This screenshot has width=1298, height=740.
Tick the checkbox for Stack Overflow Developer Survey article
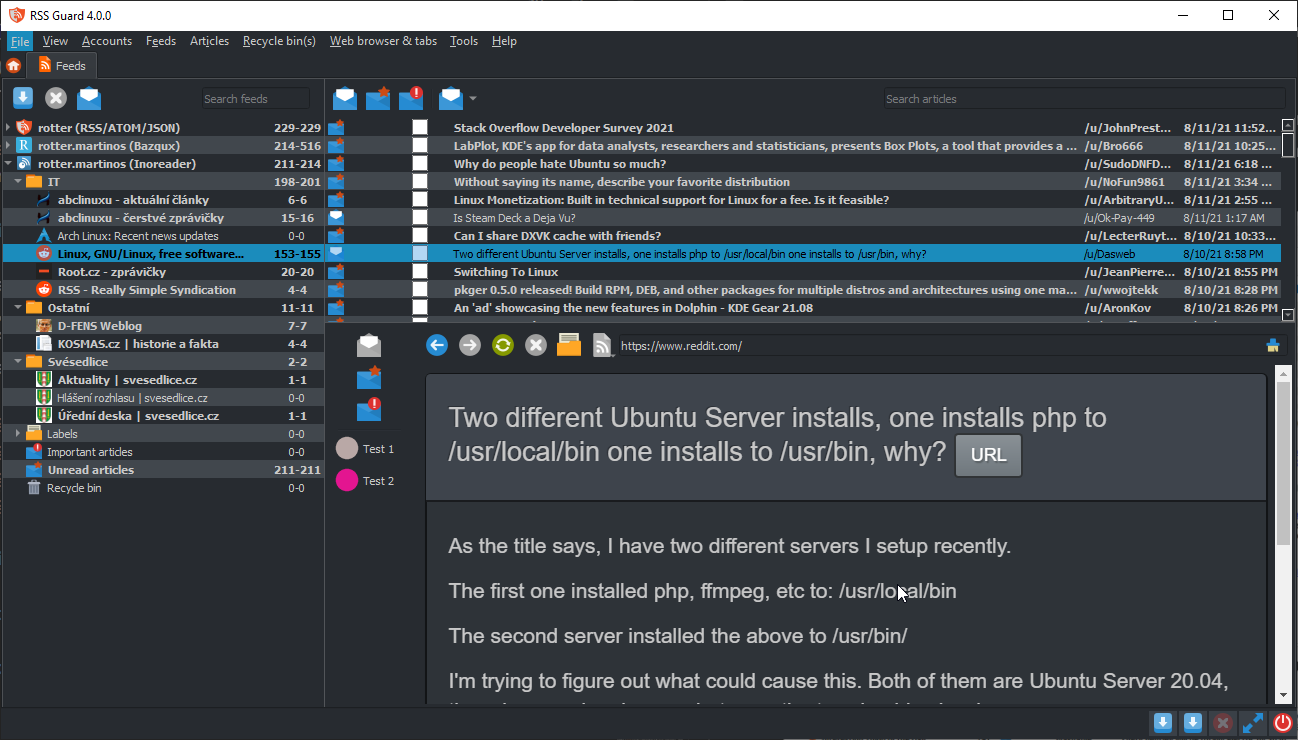tap(420, 128)
